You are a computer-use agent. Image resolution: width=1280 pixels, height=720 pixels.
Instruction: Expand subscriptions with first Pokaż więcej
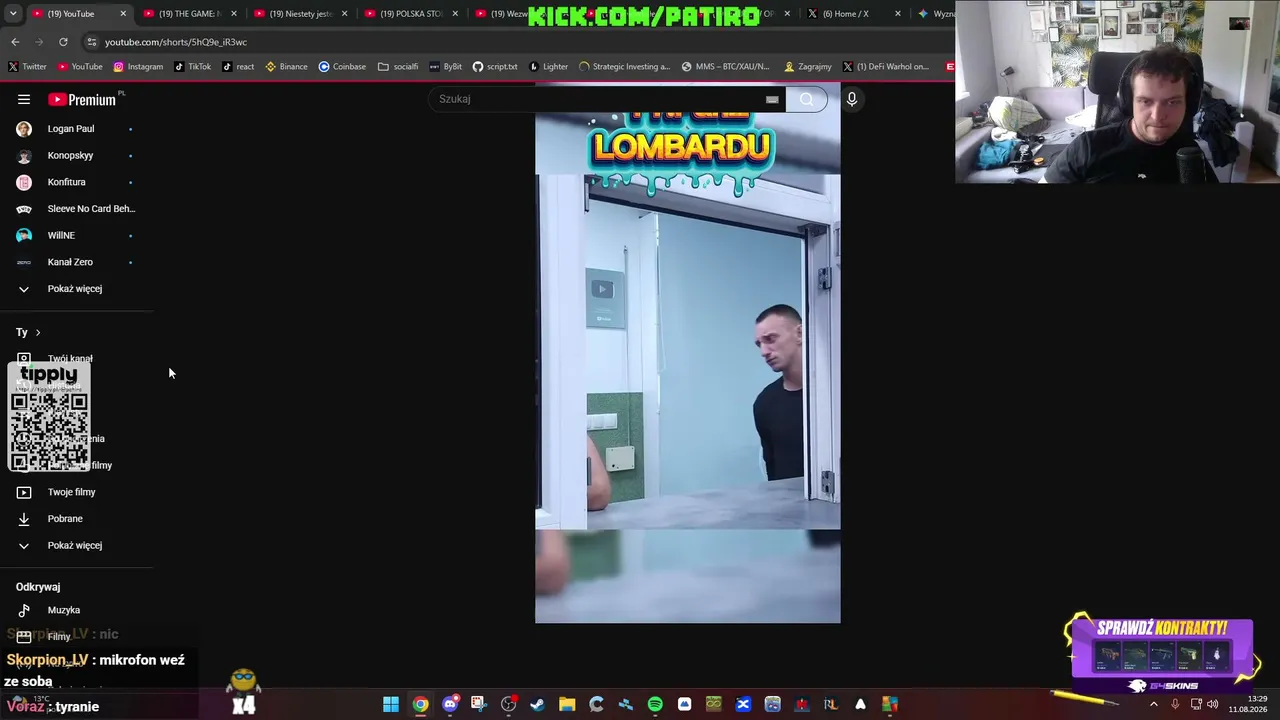pyautogui.click(x=77, y=289)
